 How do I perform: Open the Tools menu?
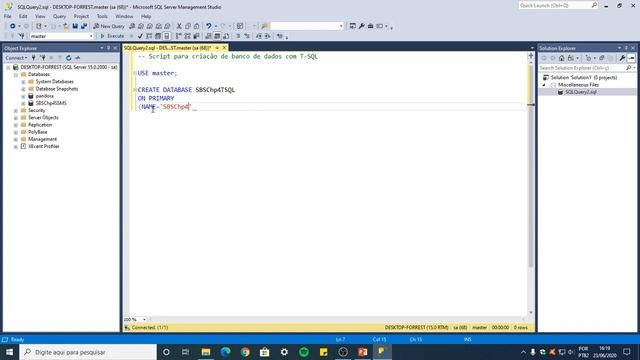tap(102, 16)
